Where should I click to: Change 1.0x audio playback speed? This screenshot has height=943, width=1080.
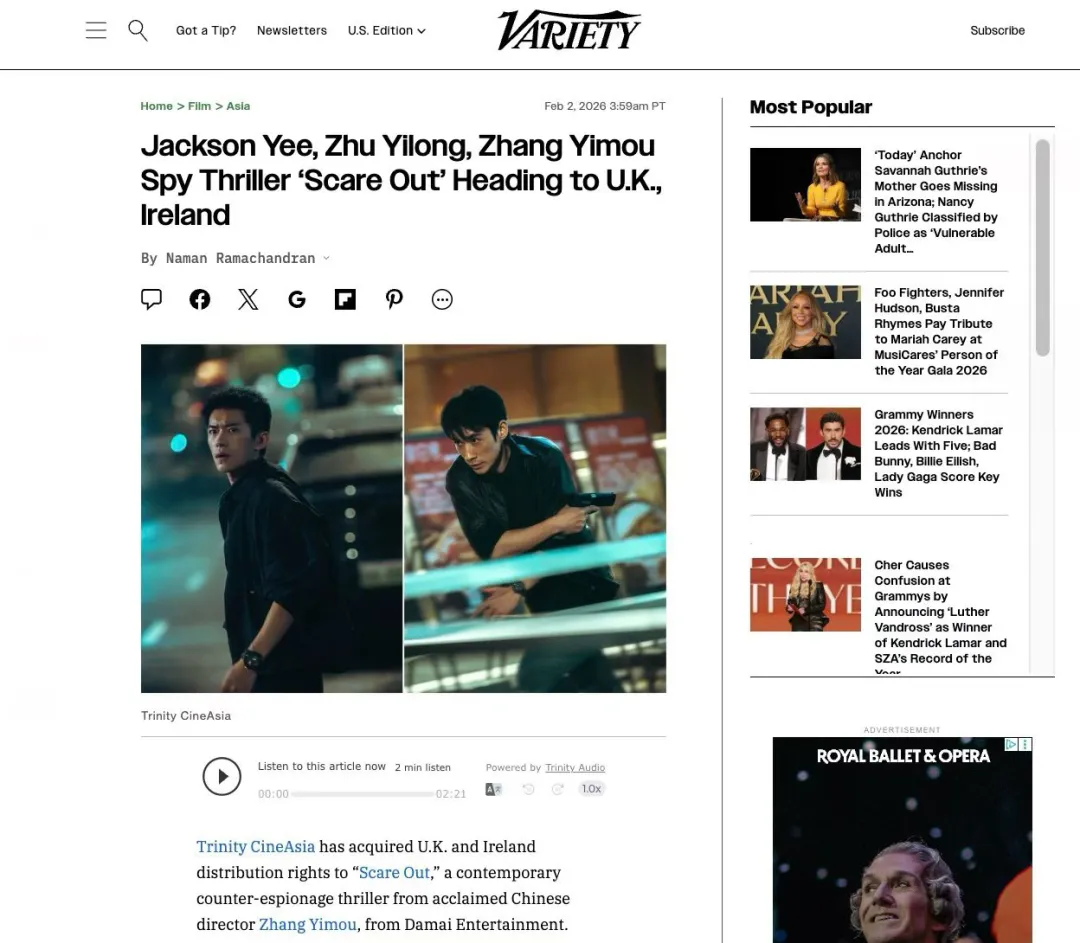[591, 789]
